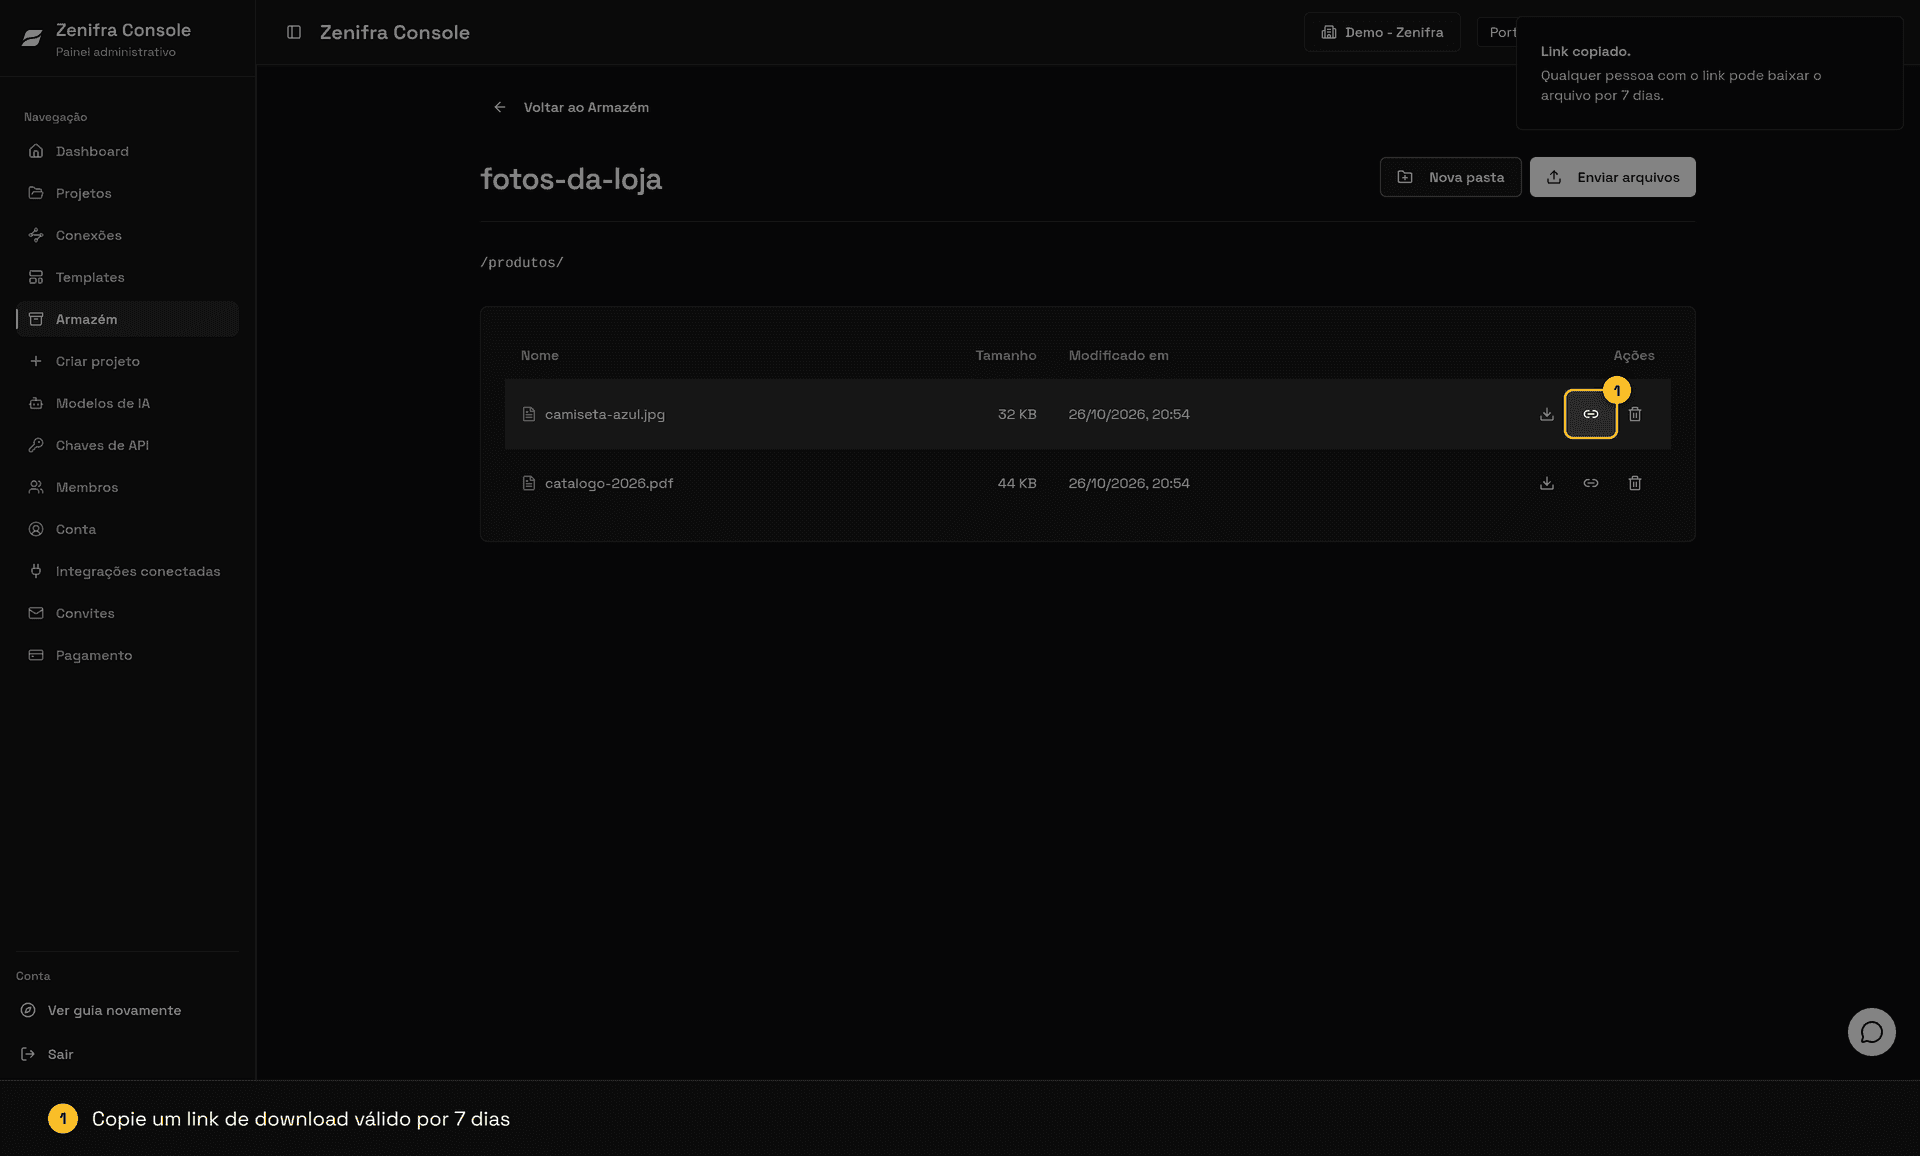Open Modelos de IA
The width and height of the screenshot is (1920, 1156).
[x=128, y=403]
